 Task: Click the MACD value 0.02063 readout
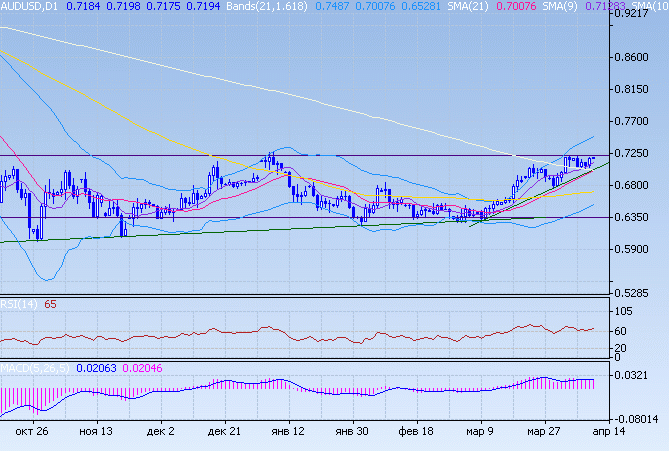click(x=93, y=369)
